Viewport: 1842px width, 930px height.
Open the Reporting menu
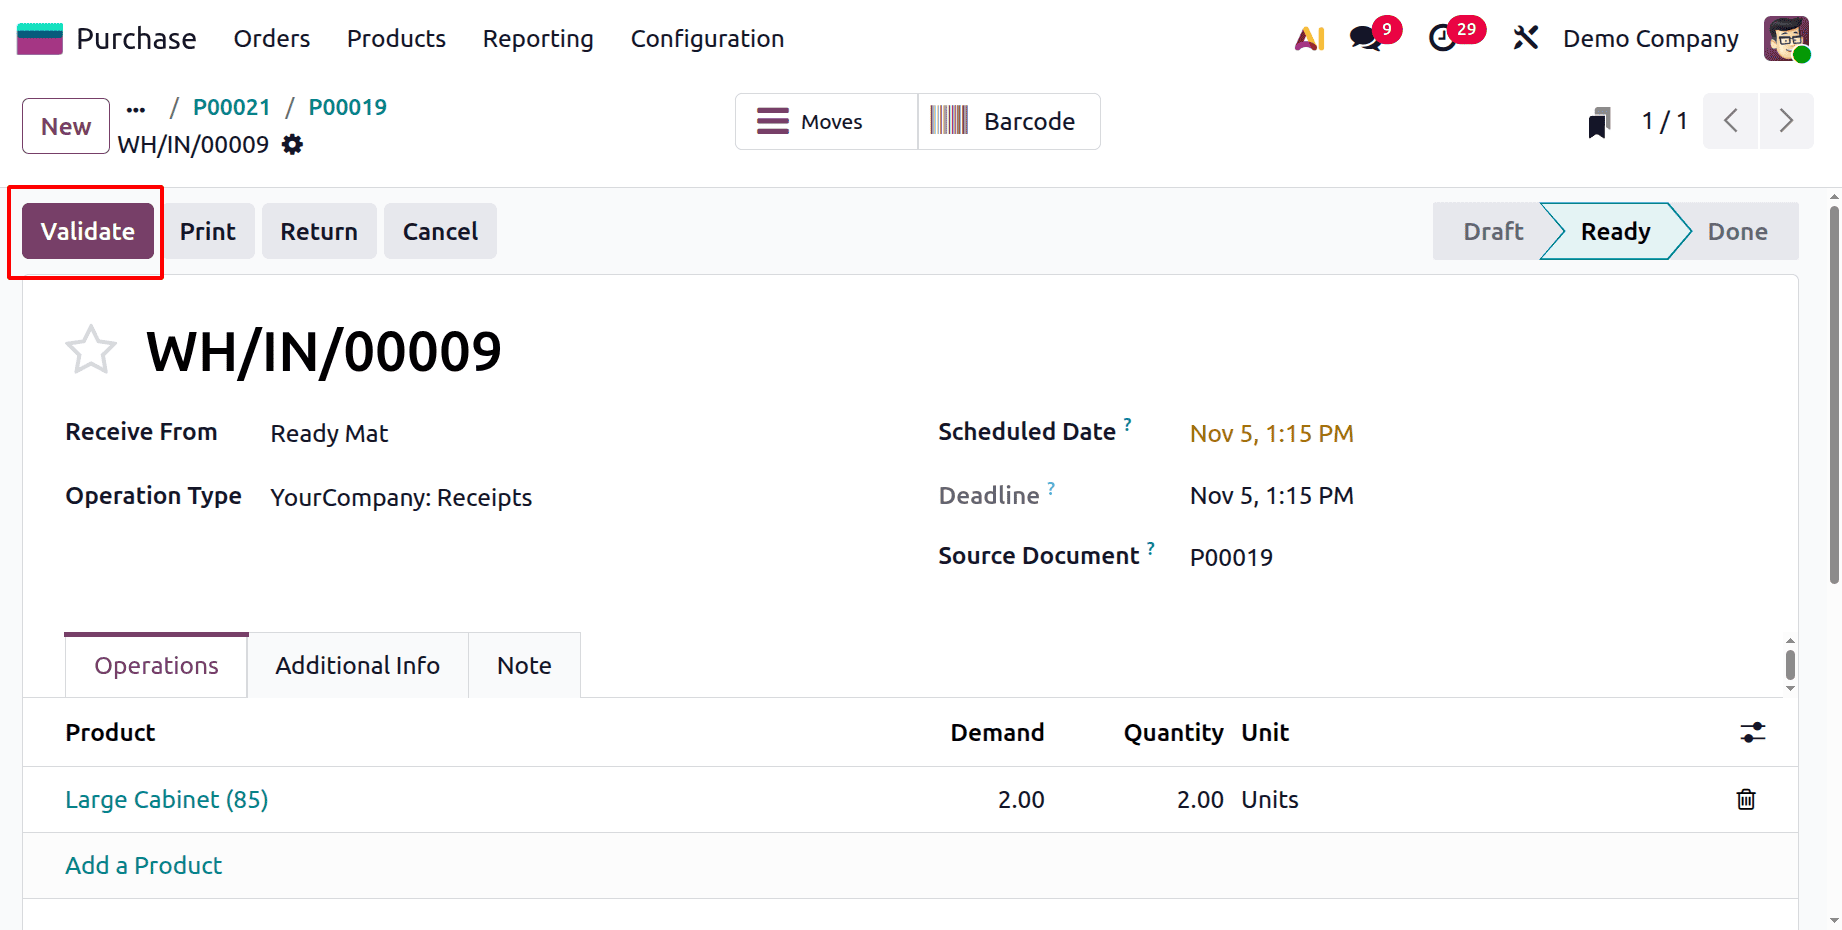[x=537, y=38]
